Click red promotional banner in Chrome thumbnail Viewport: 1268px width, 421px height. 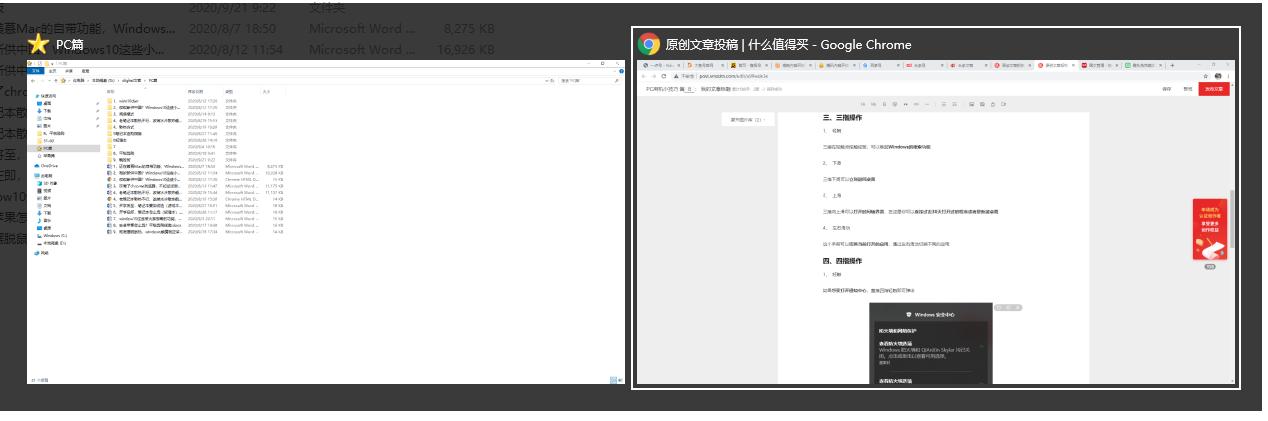[x=1209, y=229]
